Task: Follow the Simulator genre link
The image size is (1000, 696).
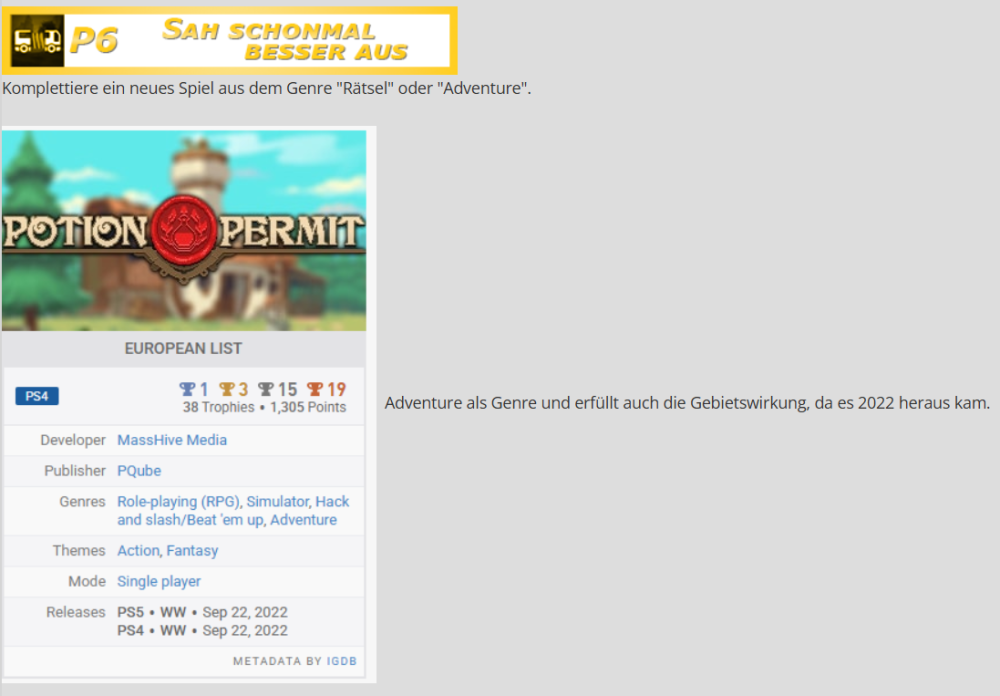Action: pos(278,502)
